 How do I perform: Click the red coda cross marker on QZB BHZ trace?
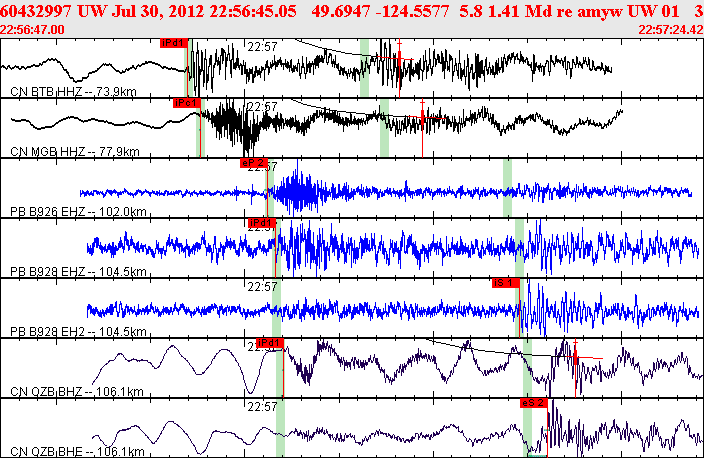(x=575, y=358)
